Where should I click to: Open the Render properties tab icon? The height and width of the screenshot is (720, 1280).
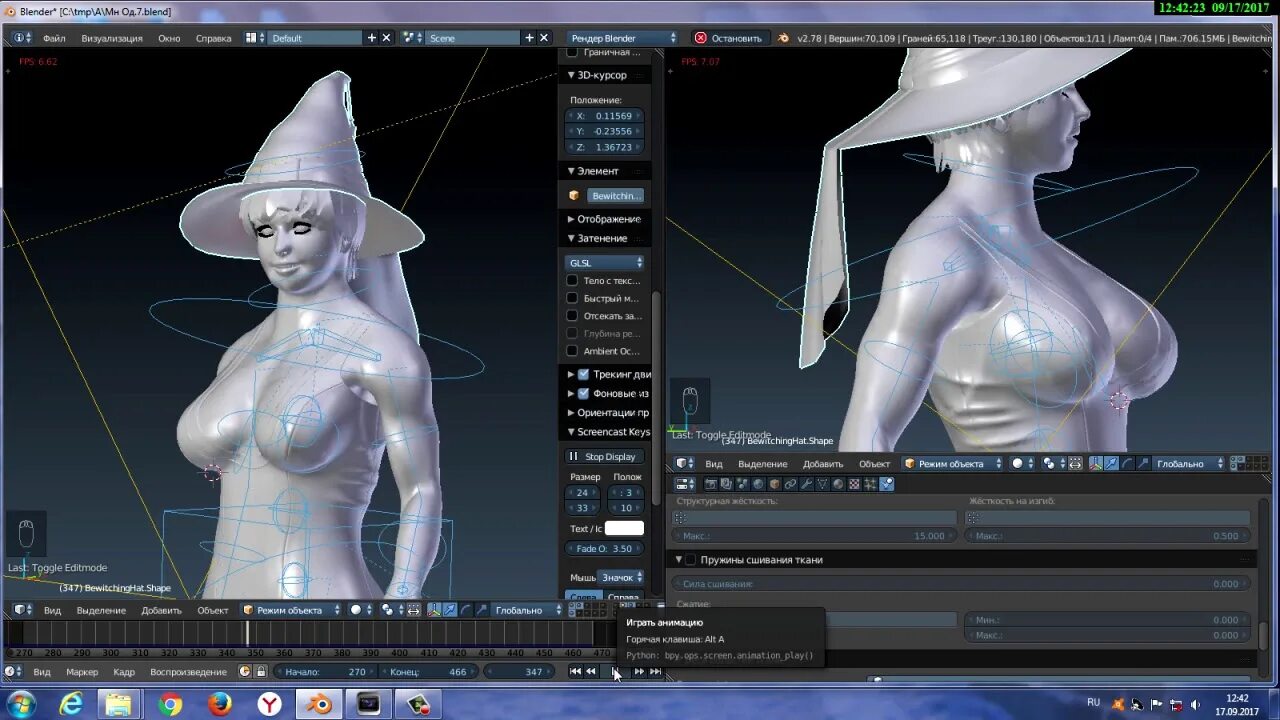point(711,484)
